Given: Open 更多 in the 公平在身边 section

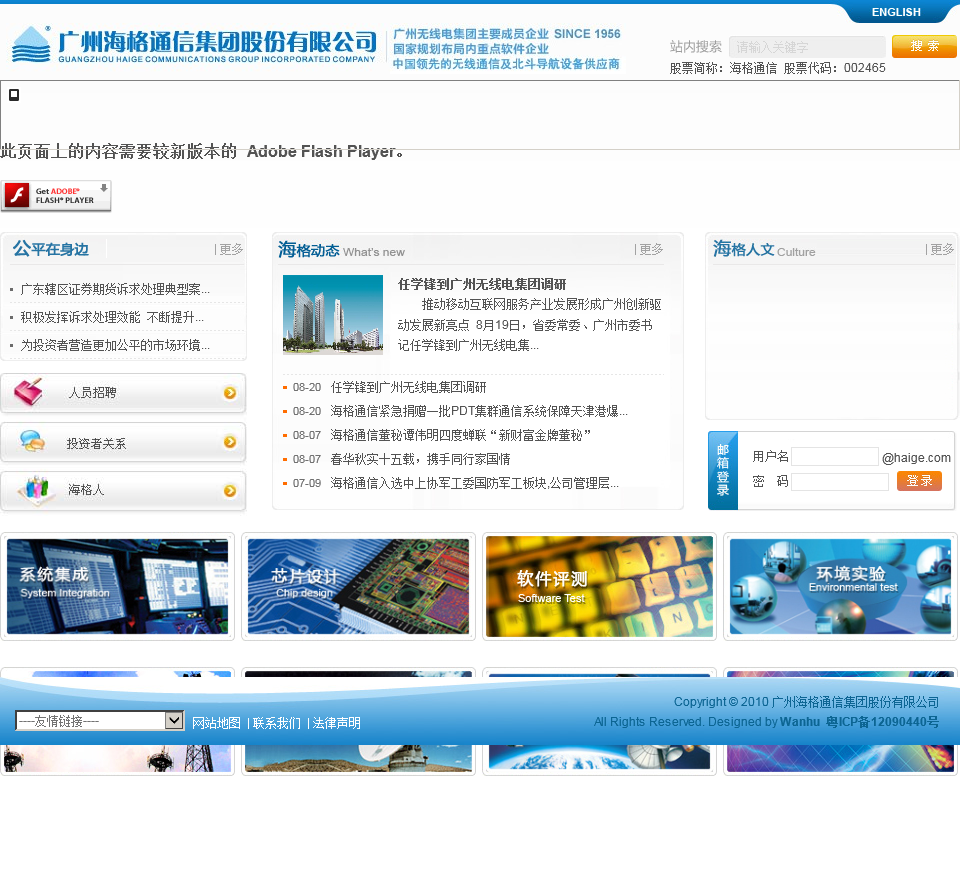Looking at the screenshot, I should pyautogui.click(x=229, y=249).
